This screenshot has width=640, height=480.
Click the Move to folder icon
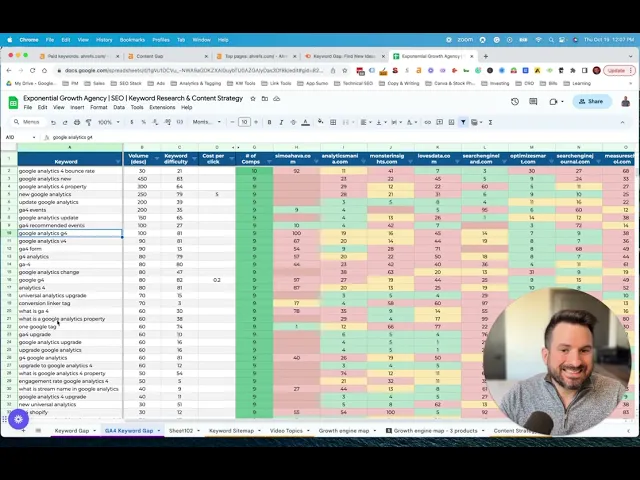265,98
